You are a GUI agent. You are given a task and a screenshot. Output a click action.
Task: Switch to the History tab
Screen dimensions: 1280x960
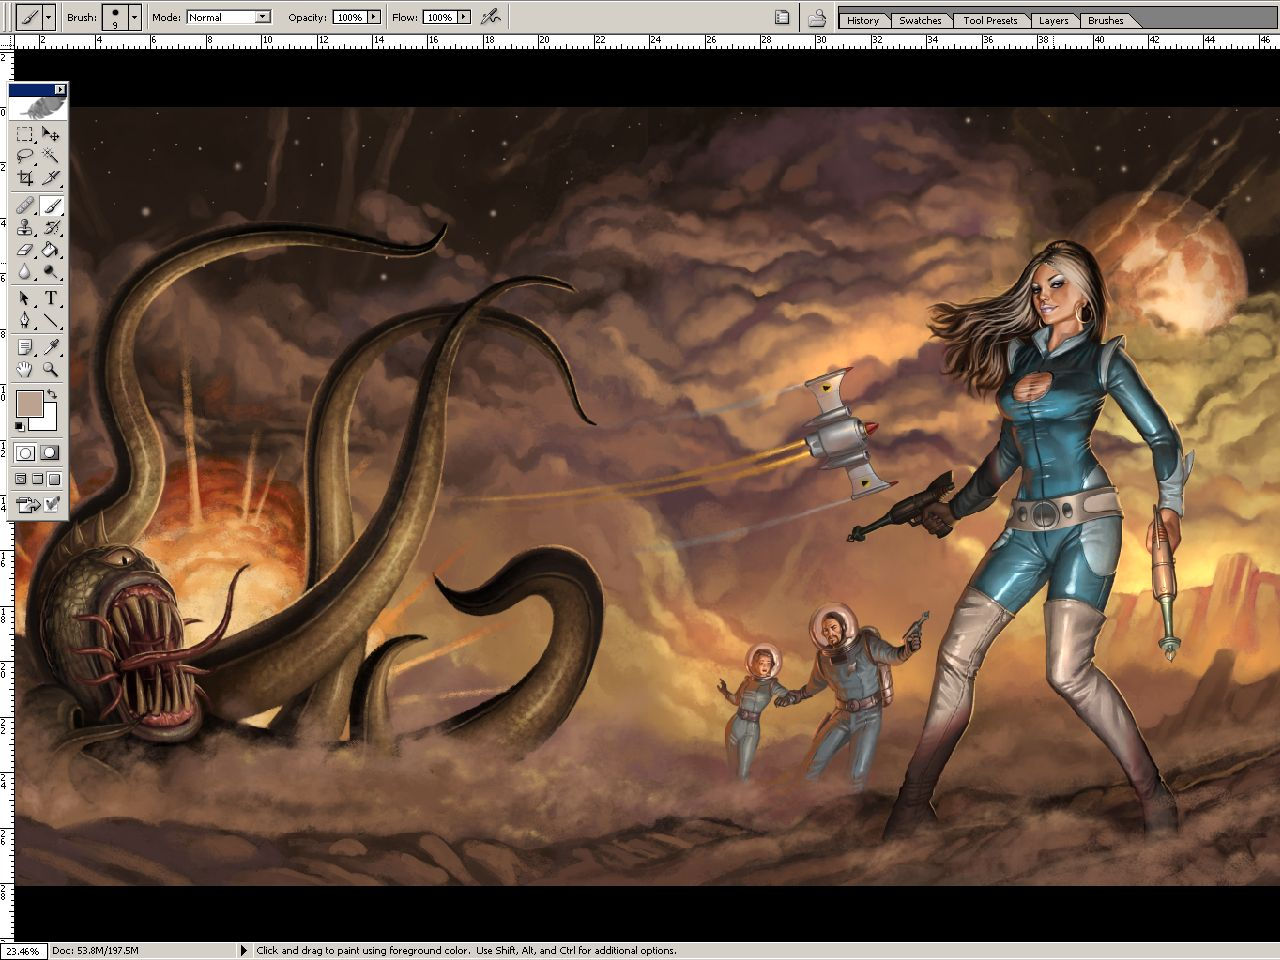[x=863, y=20]
